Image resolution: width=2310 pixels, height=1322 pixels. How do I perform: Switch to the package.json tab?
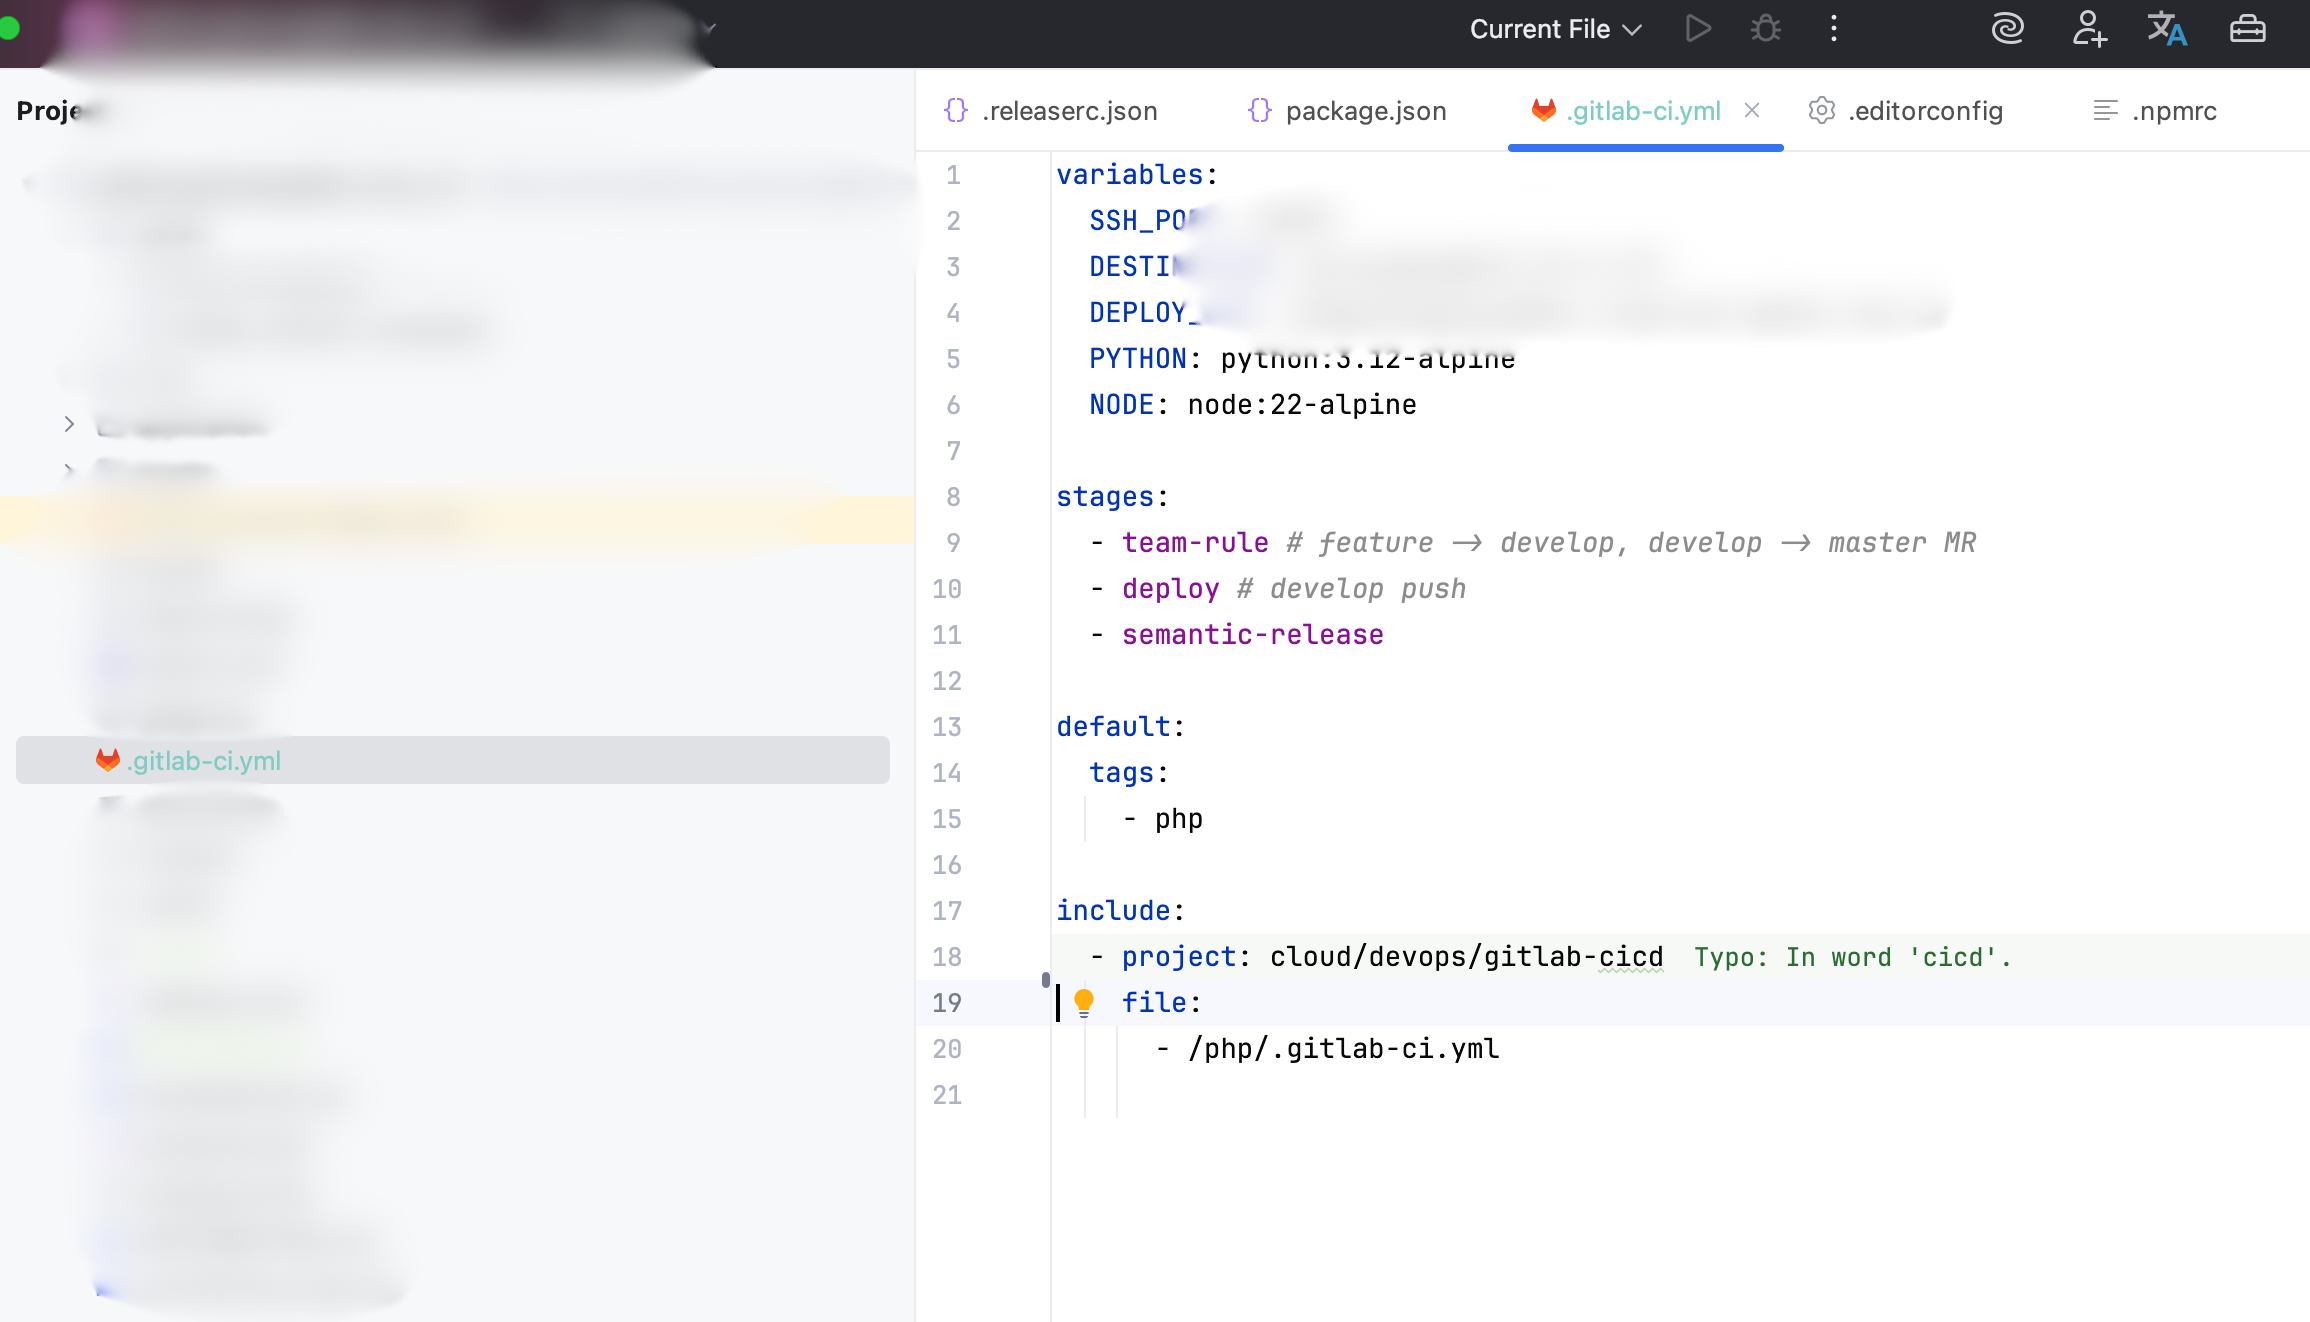tap(1365, 111)
